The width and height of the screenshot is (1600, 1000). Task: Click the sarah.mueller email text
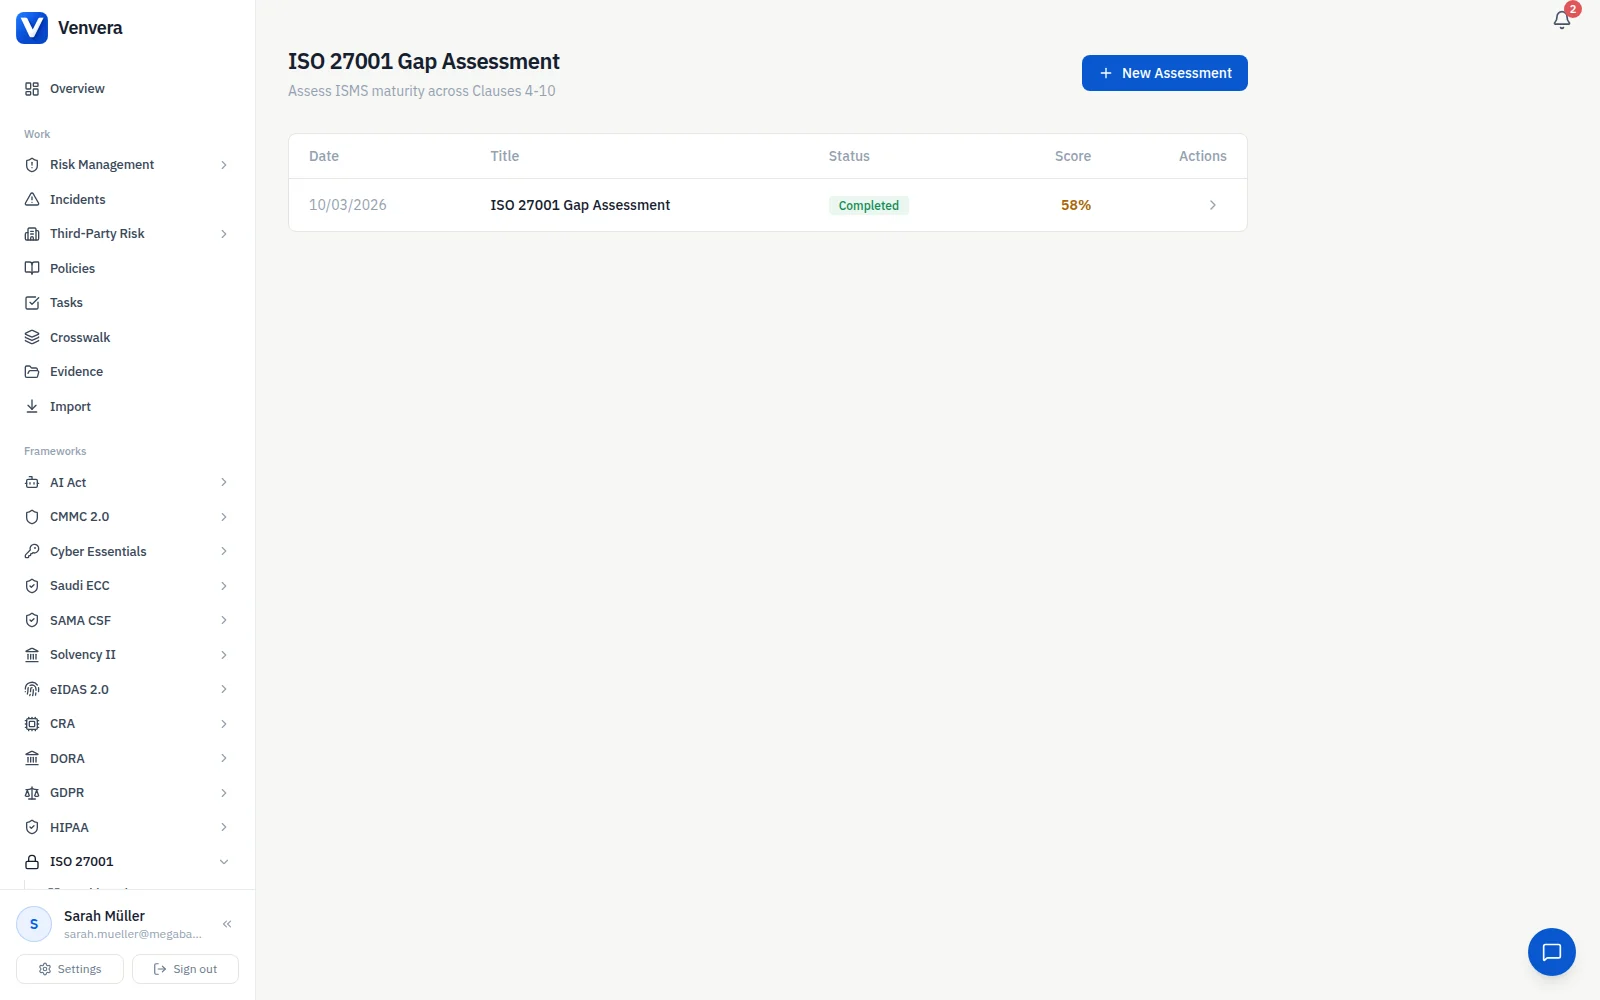pos(133,934)
